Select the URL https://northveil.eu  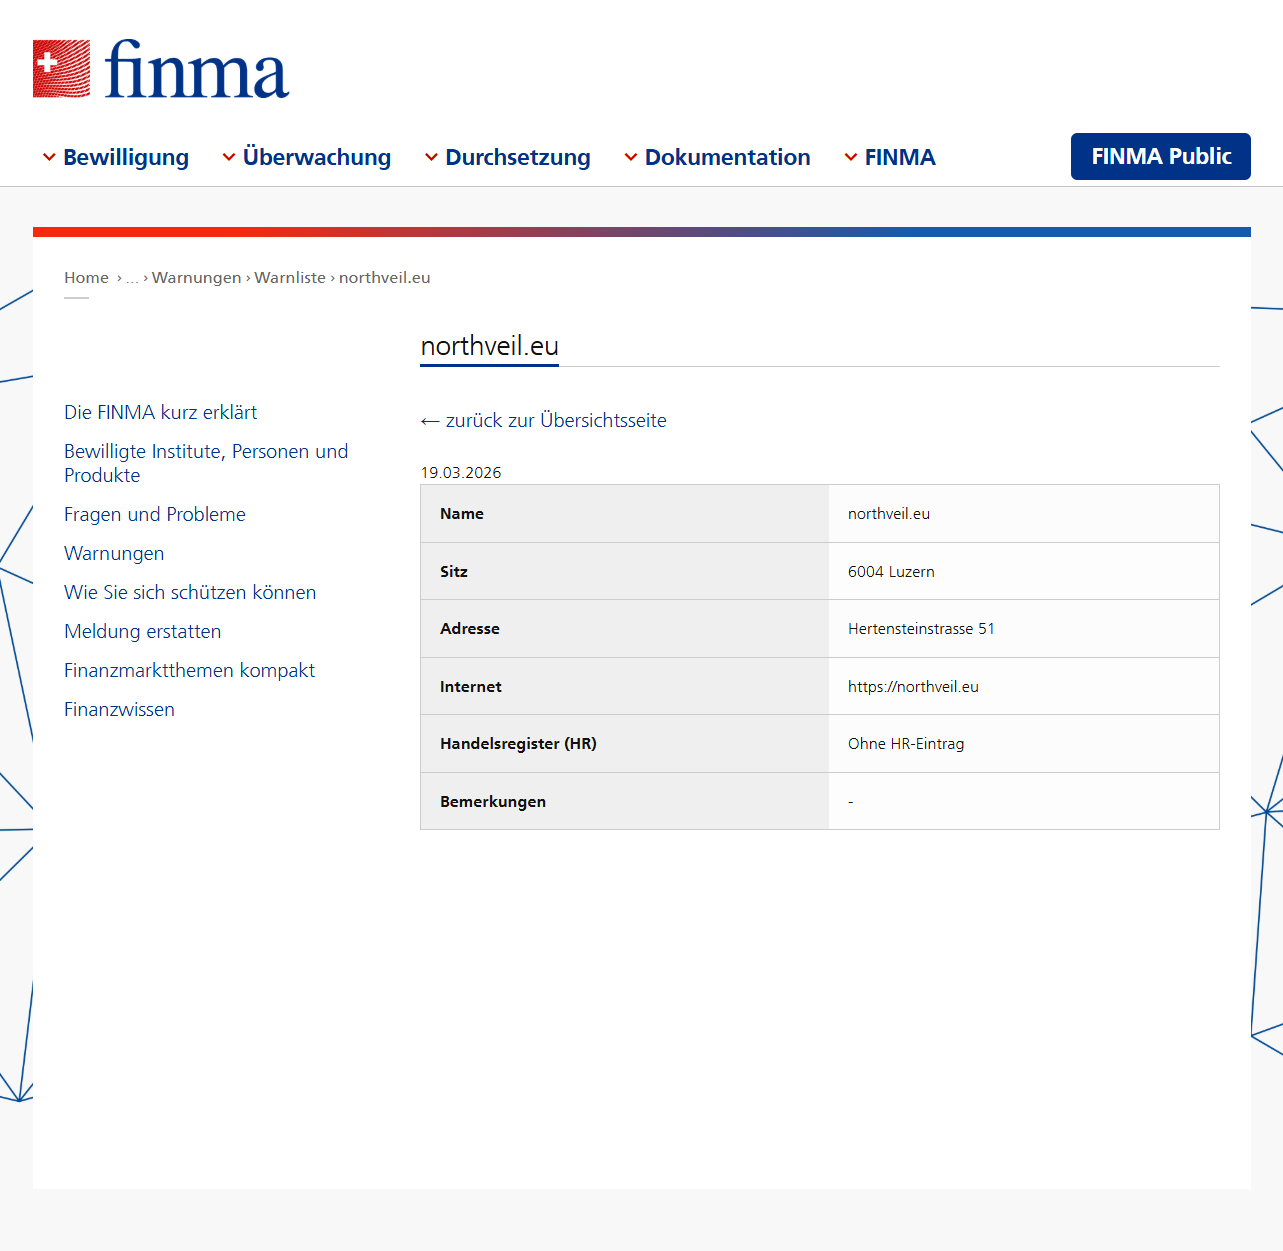click(913, 687)
